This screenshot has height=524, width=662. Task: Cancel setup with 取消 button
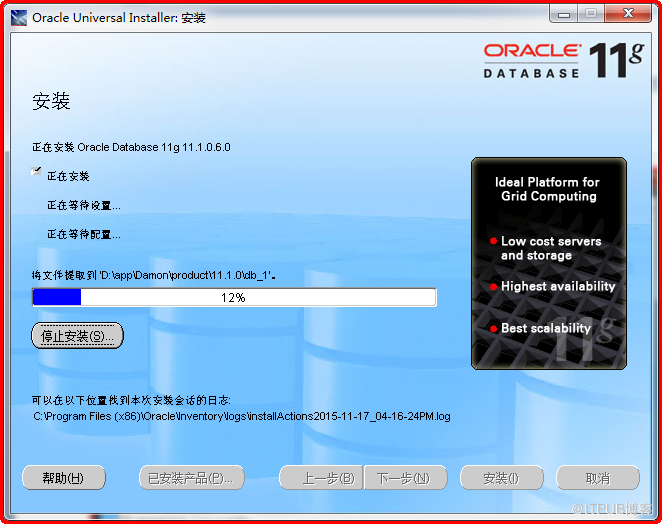598,478
